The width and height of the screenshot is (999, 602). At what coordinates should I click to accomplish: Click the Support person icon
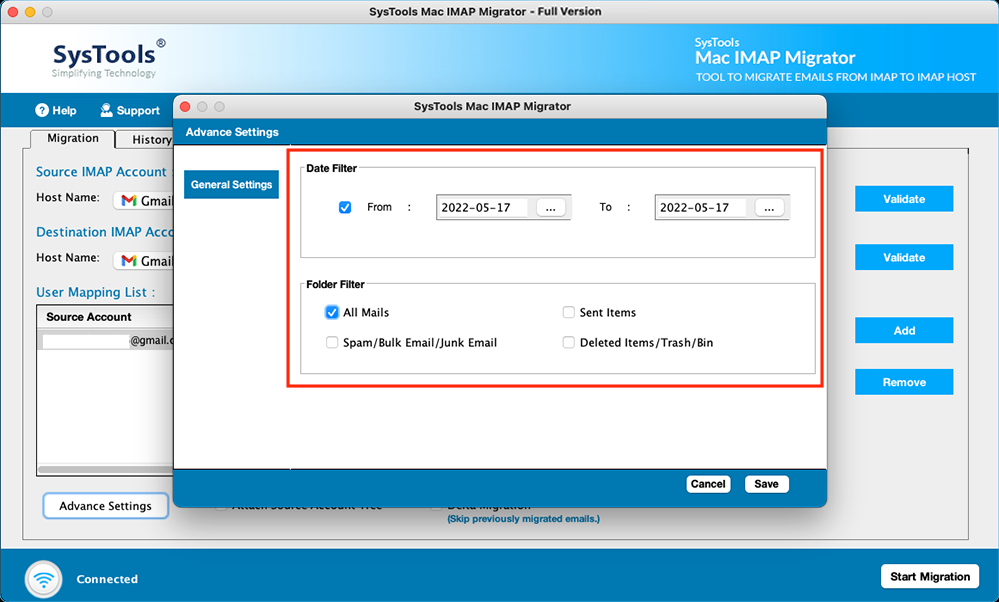coord(106,110)
